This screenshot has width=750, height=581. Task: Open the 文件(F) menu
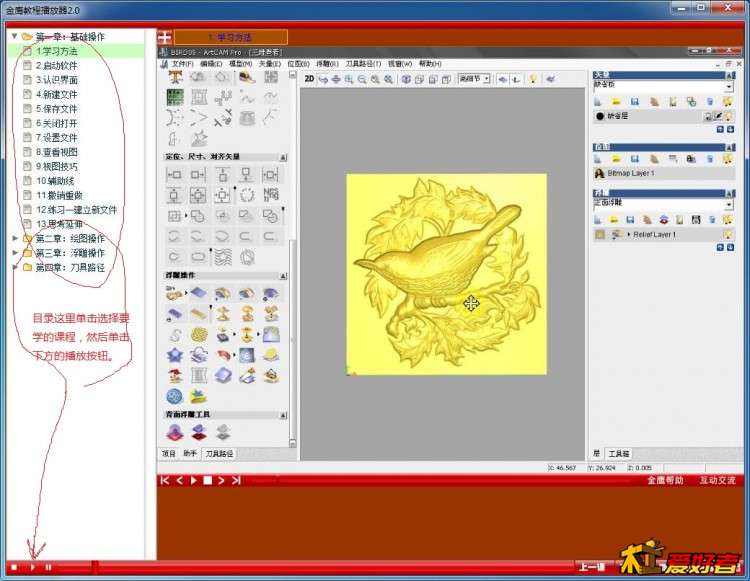(x=182, y=64)
